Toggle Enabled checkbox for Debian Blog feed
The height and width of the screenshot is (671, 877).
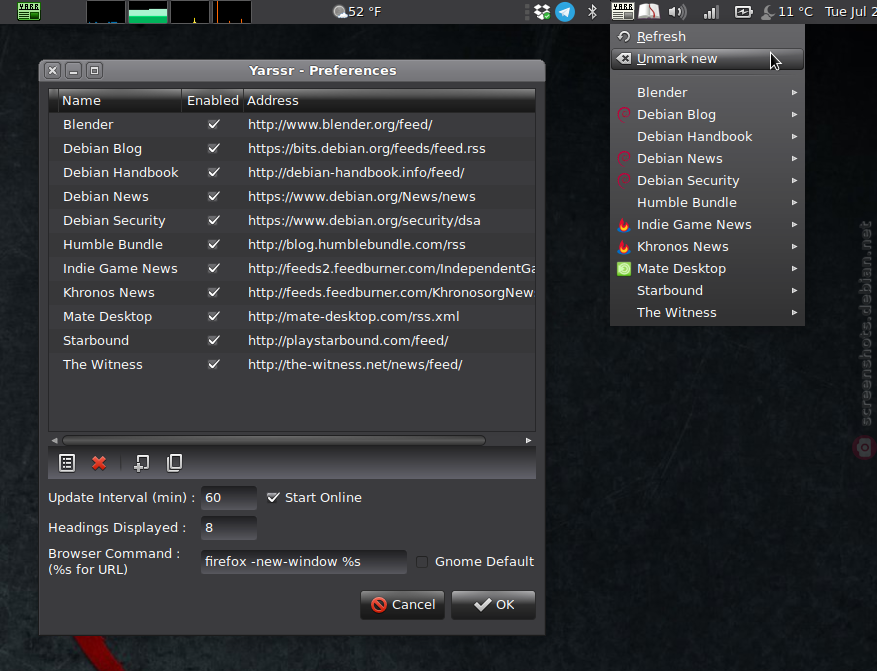[214, 148]
